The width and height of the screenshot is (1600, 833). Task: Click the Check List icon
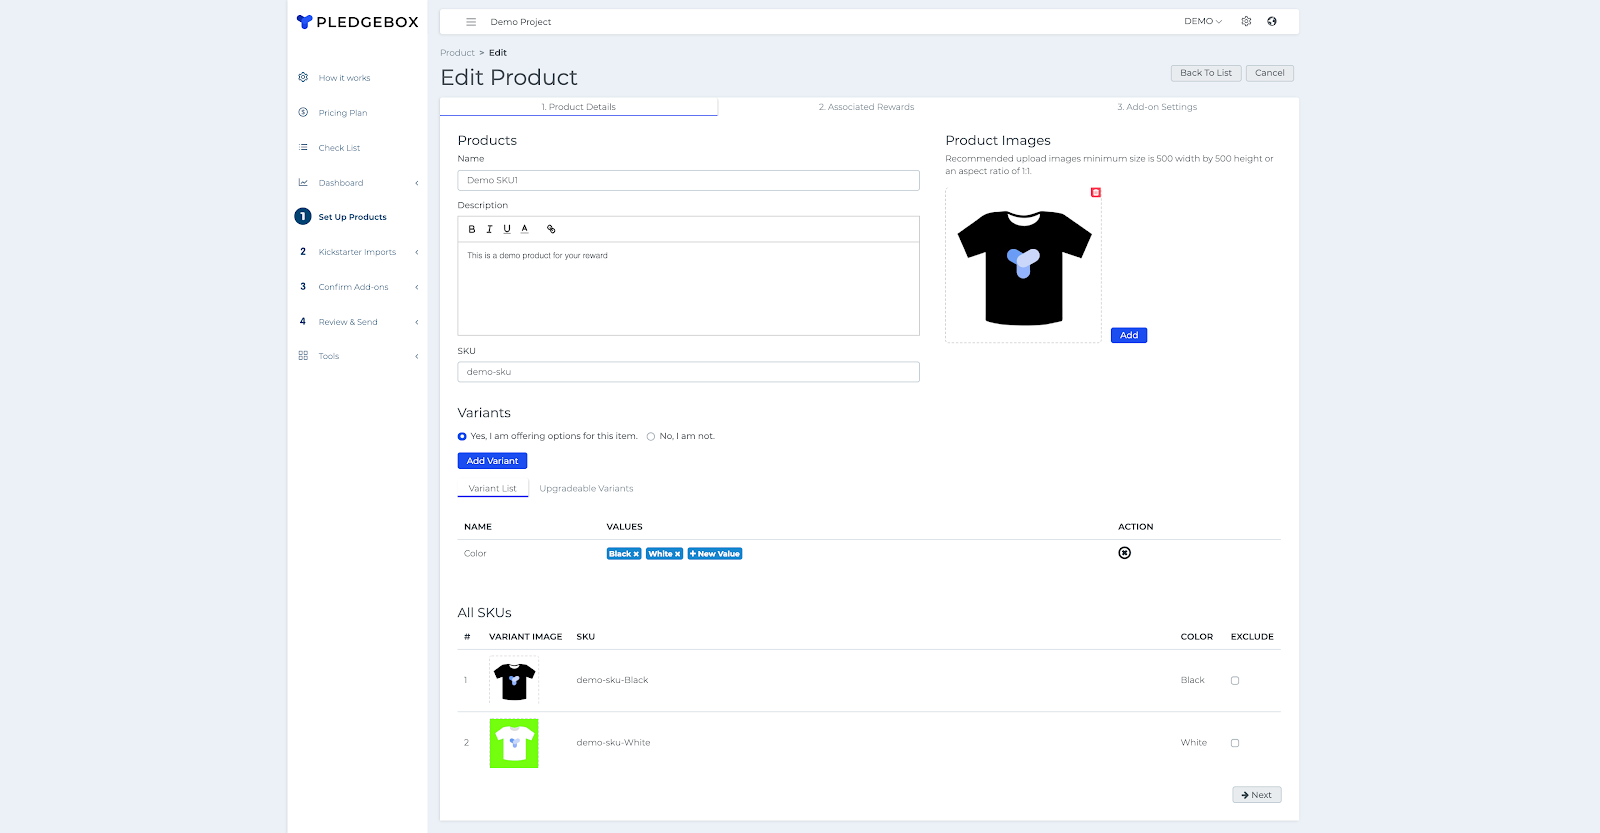[303, 147]
